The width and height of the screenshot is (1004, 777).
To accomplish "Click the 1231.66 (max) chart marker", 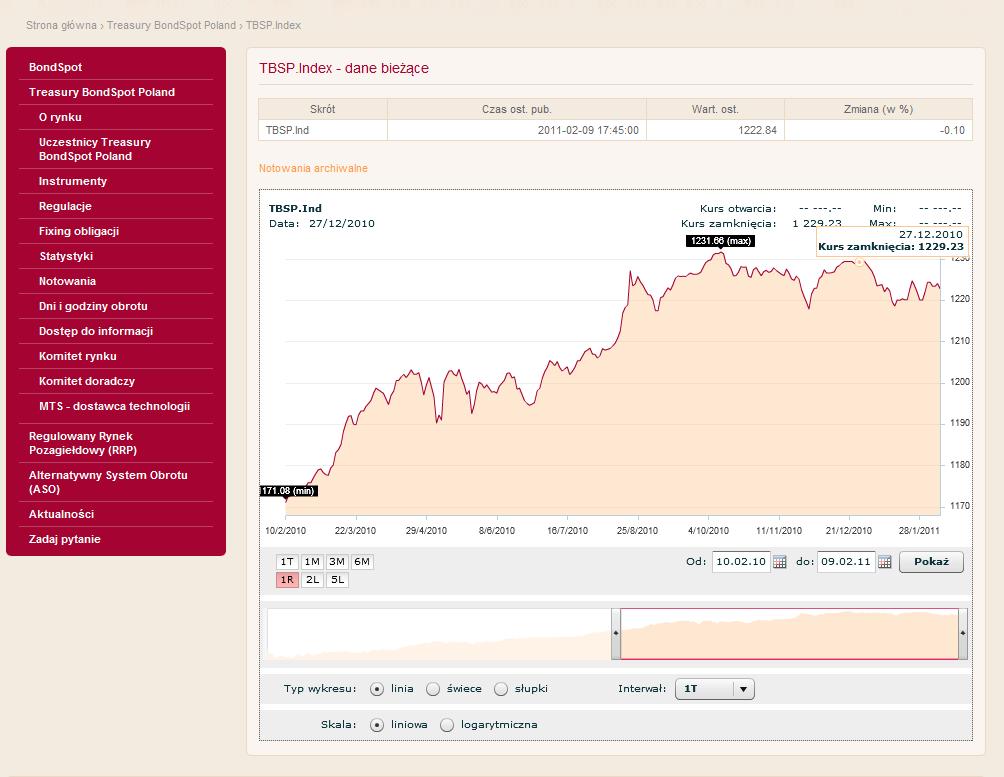I will (x=720, y=241).
